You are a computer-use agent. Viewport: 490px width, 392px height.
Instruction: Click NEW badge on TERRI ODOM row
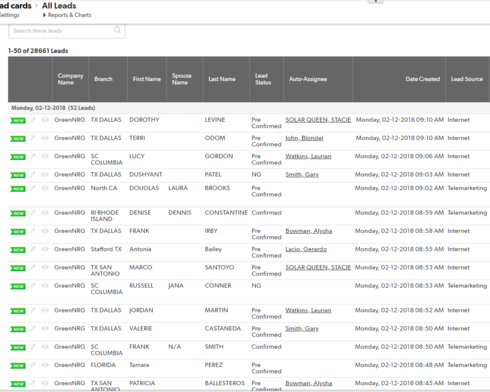click(18, 139)
